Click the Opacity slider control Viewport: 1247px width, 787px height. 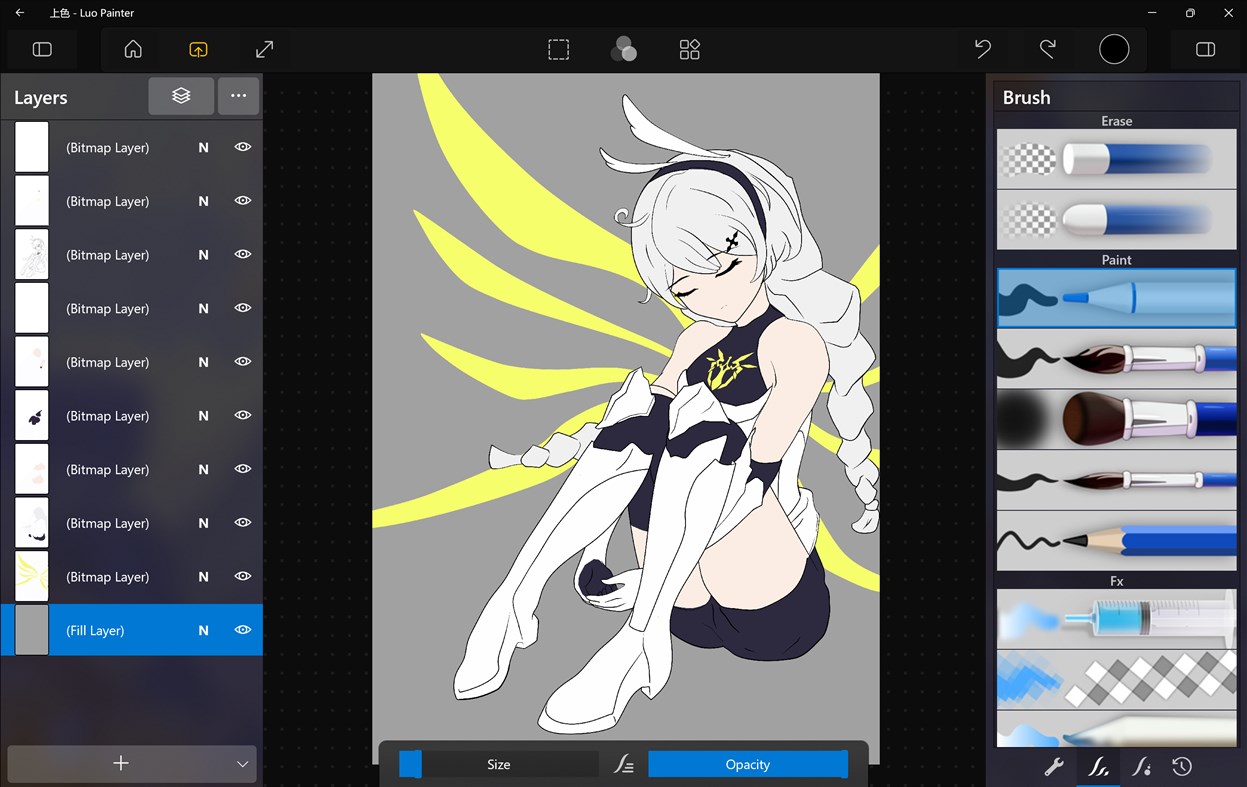point(747,764)
